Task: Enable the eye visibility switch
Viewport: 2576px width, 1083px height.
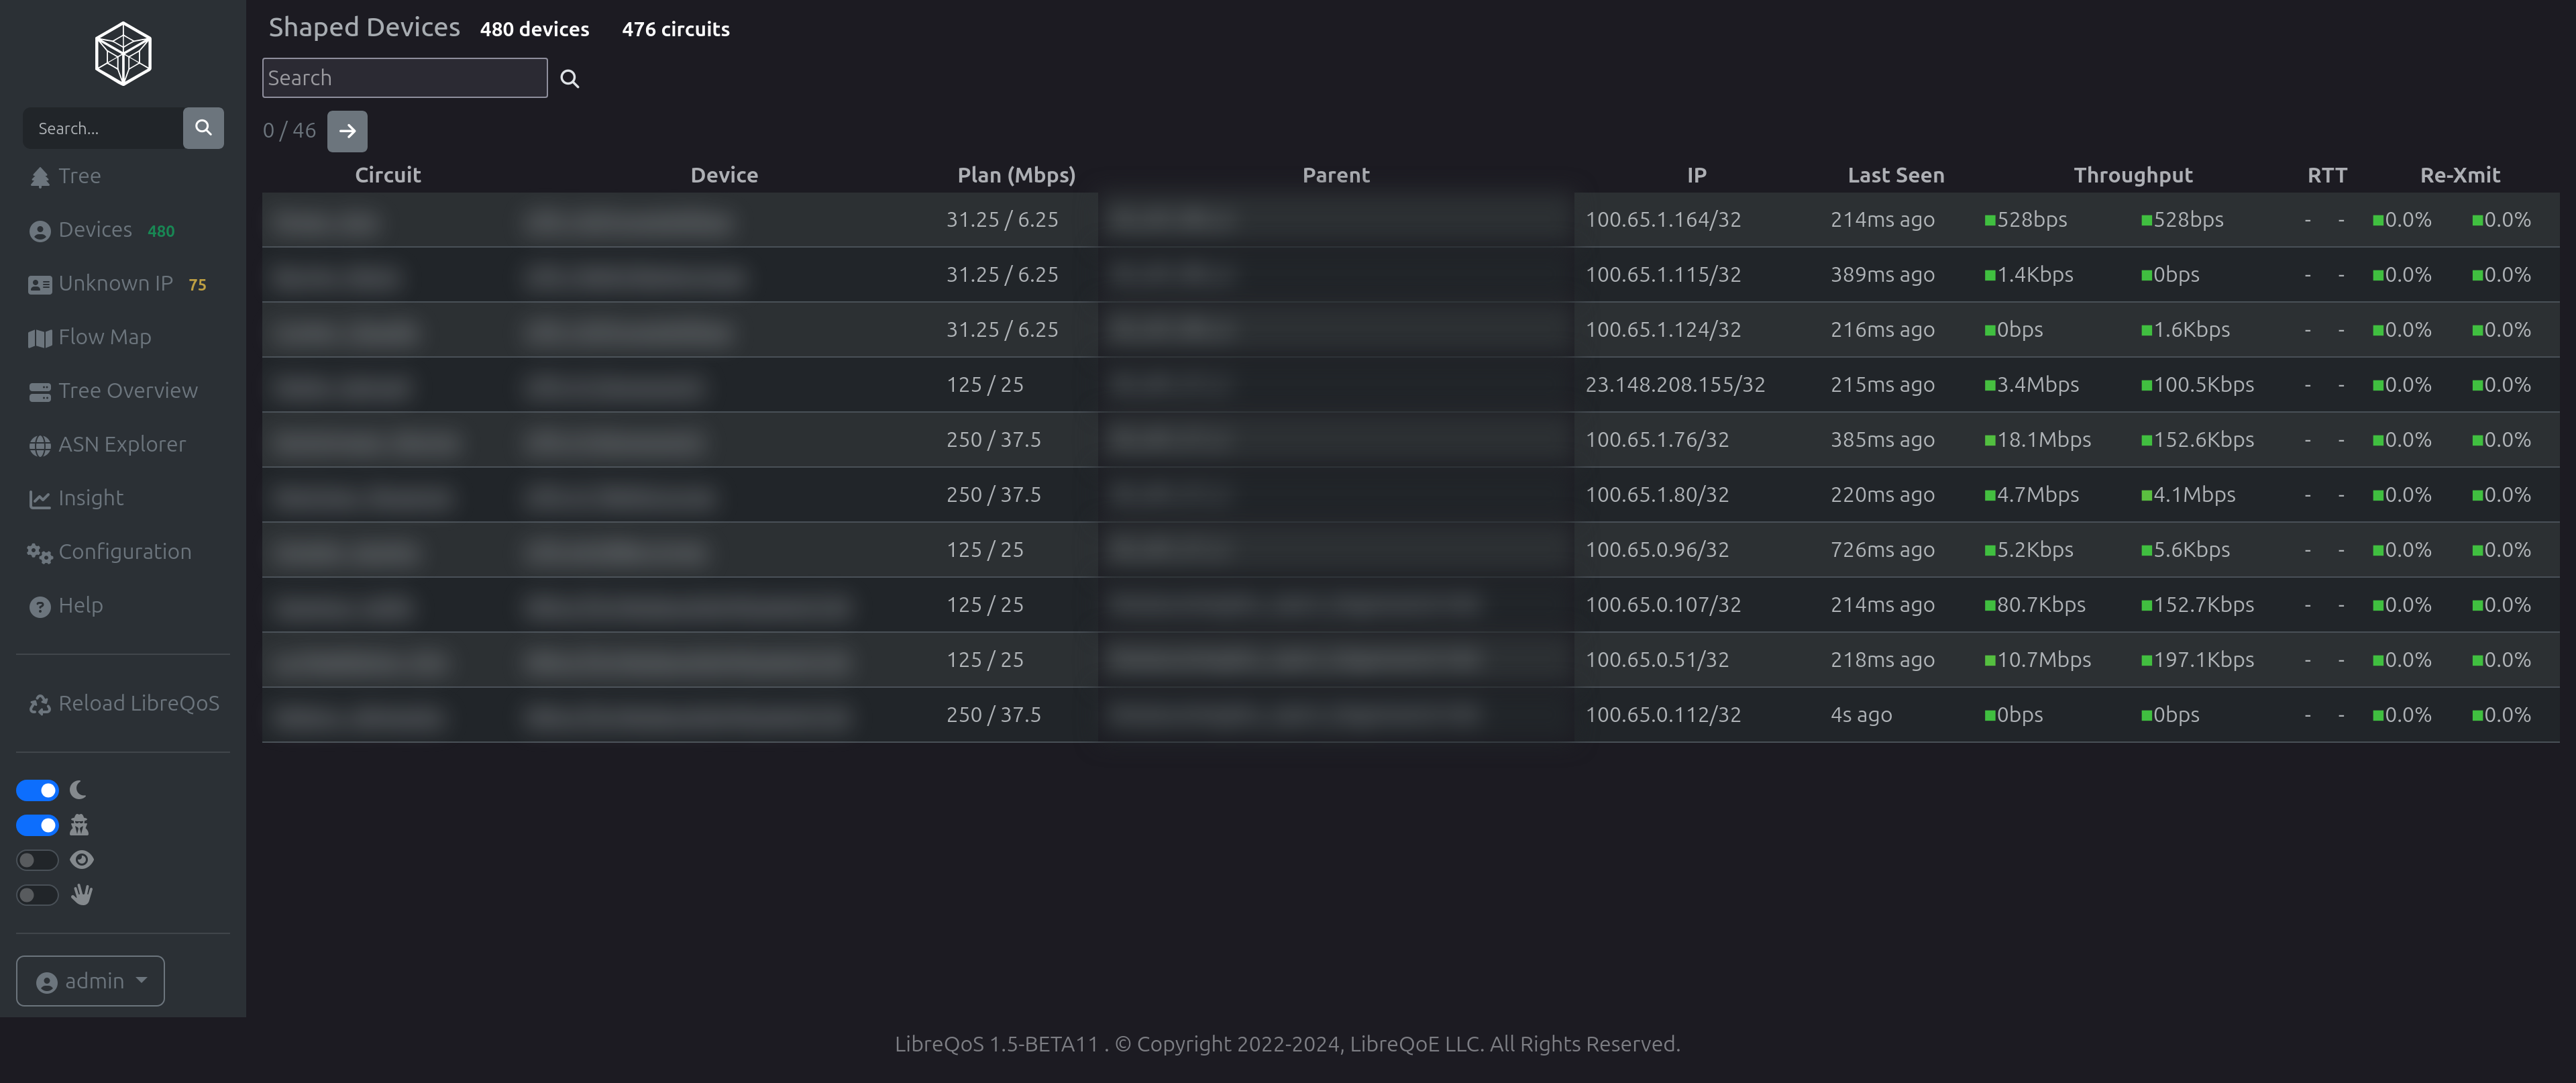Action: pyautogui.click(x=38, y=860)
